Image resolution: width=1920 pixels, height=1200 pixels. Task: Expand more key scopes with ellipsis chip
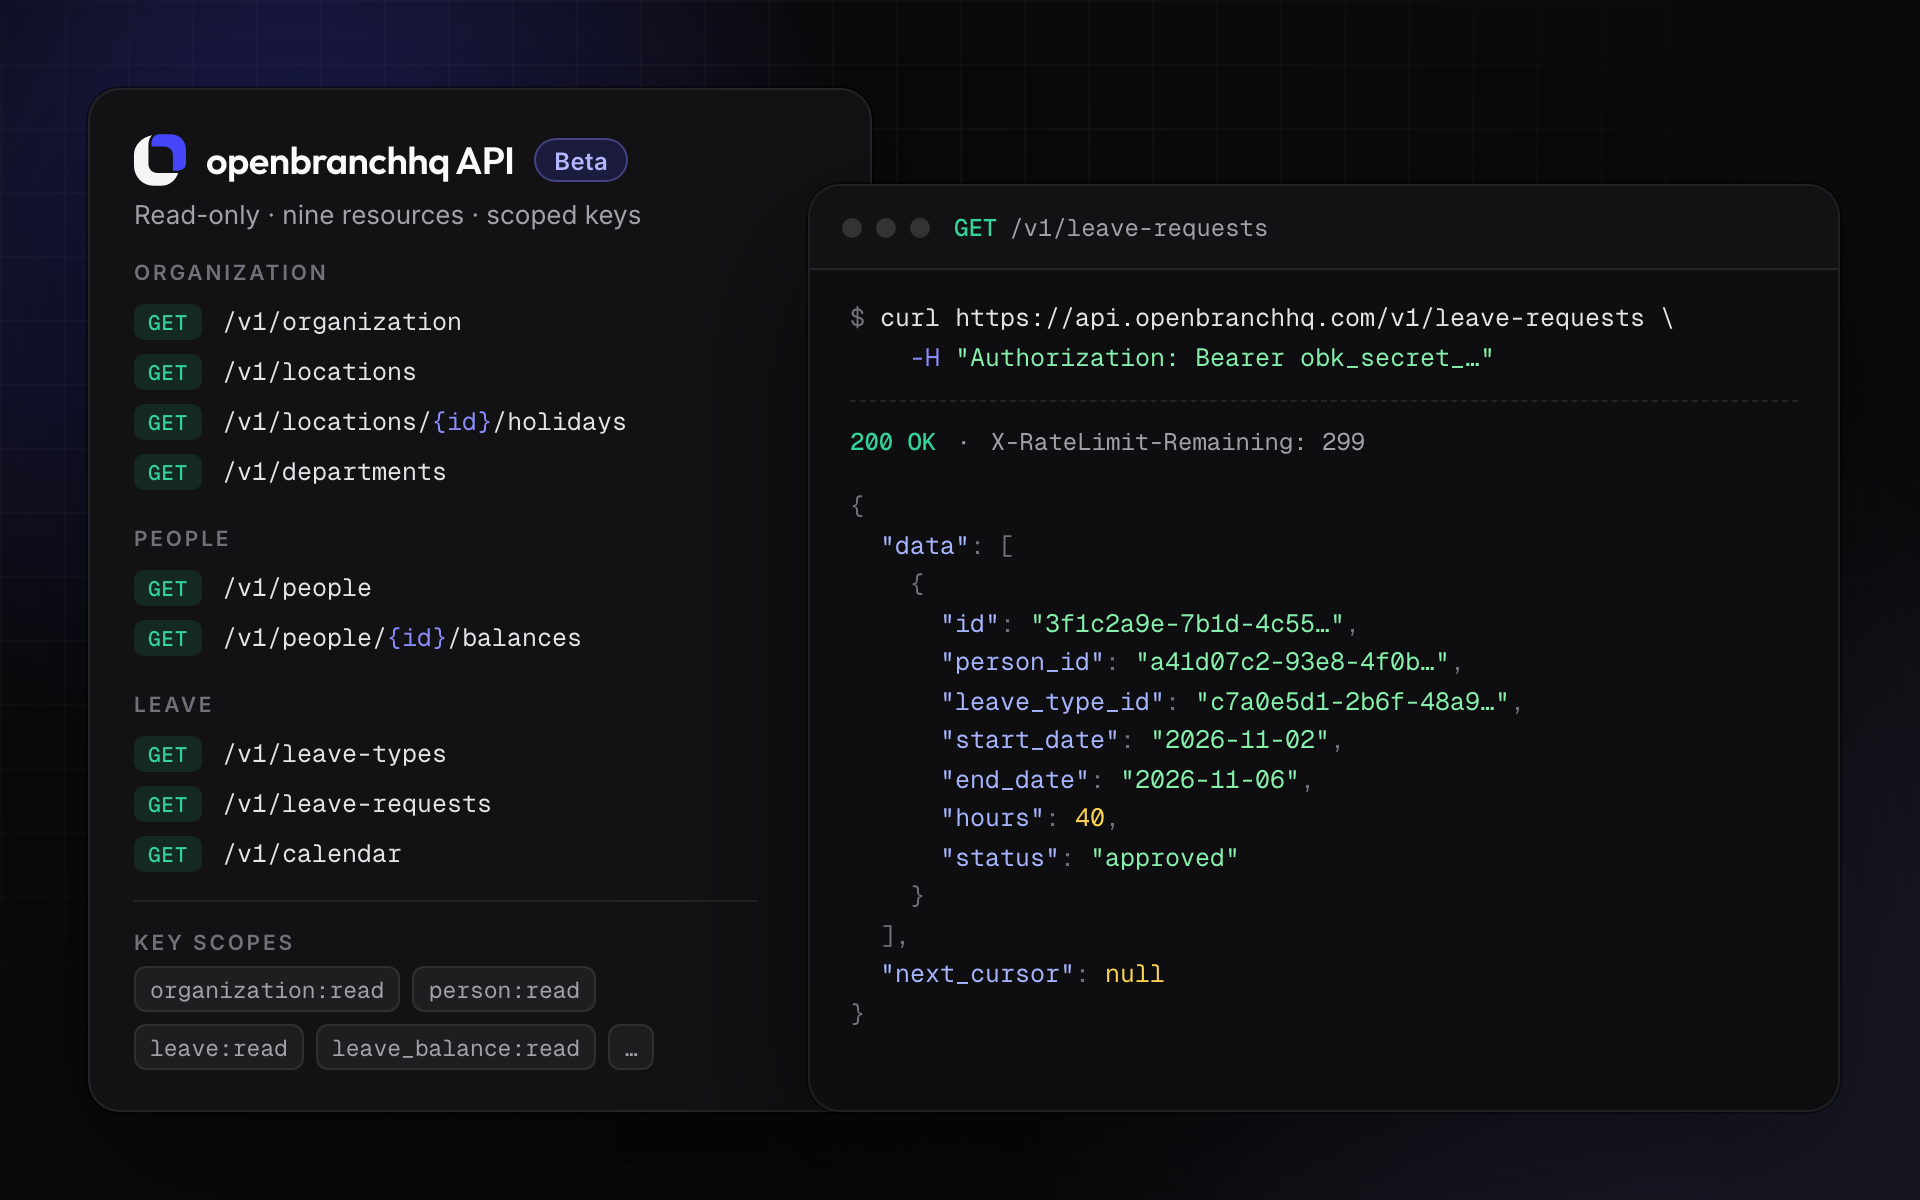pos(631,1047)
